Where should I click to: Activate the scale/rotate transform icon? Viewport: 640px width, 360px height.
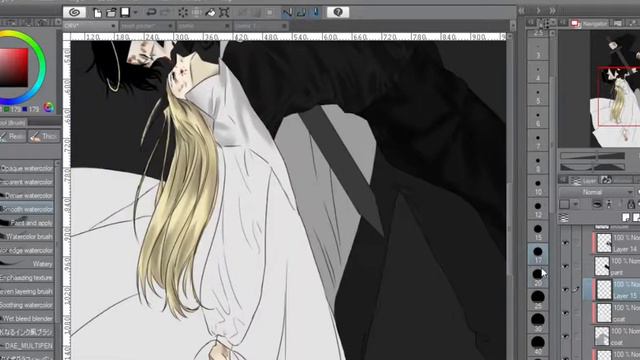coord(224,13)
